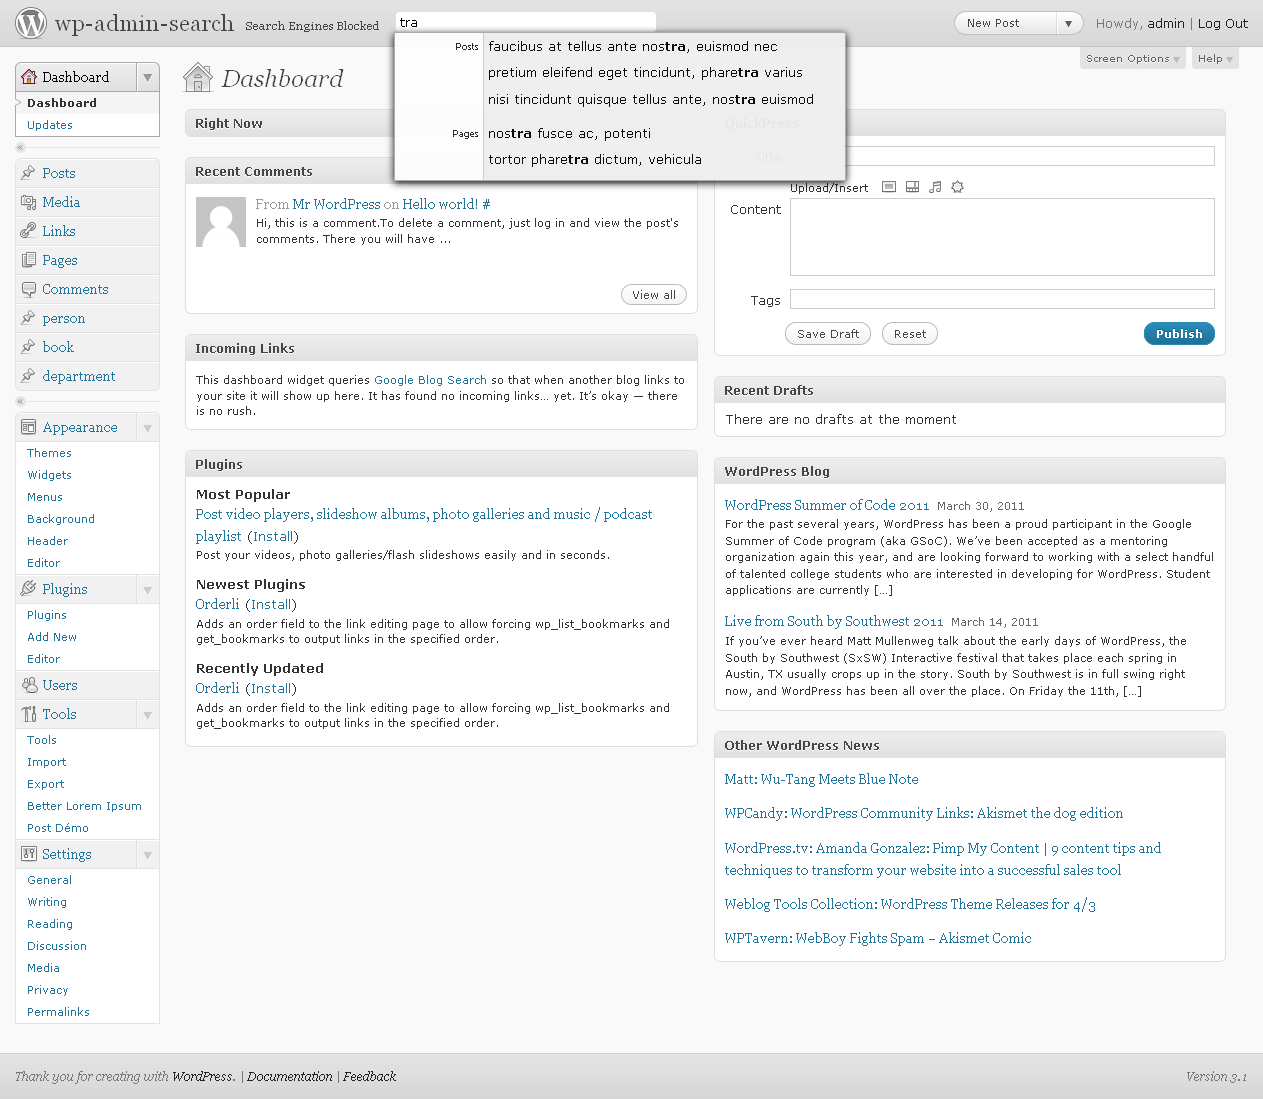This screenshot has width=1263, height=1099.
Task: Open WordPress Summer of Code 2011 article
Action: pos(827,505)
